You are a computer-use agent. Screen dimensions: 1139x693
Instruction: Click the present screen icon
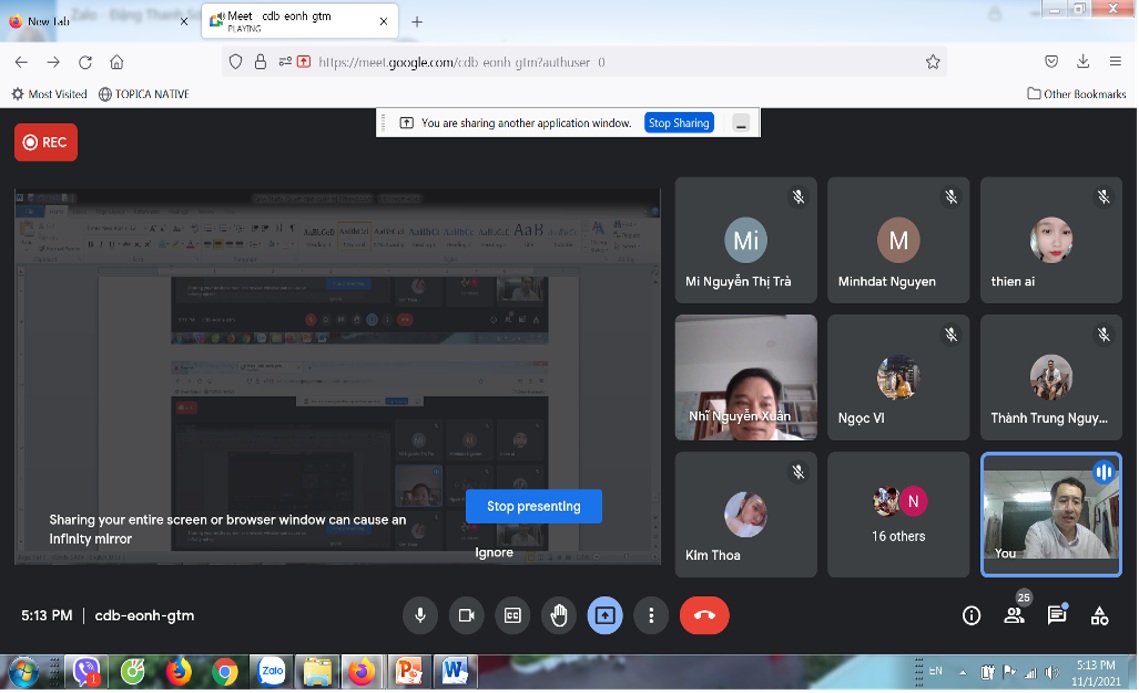[x=605, y=615]
